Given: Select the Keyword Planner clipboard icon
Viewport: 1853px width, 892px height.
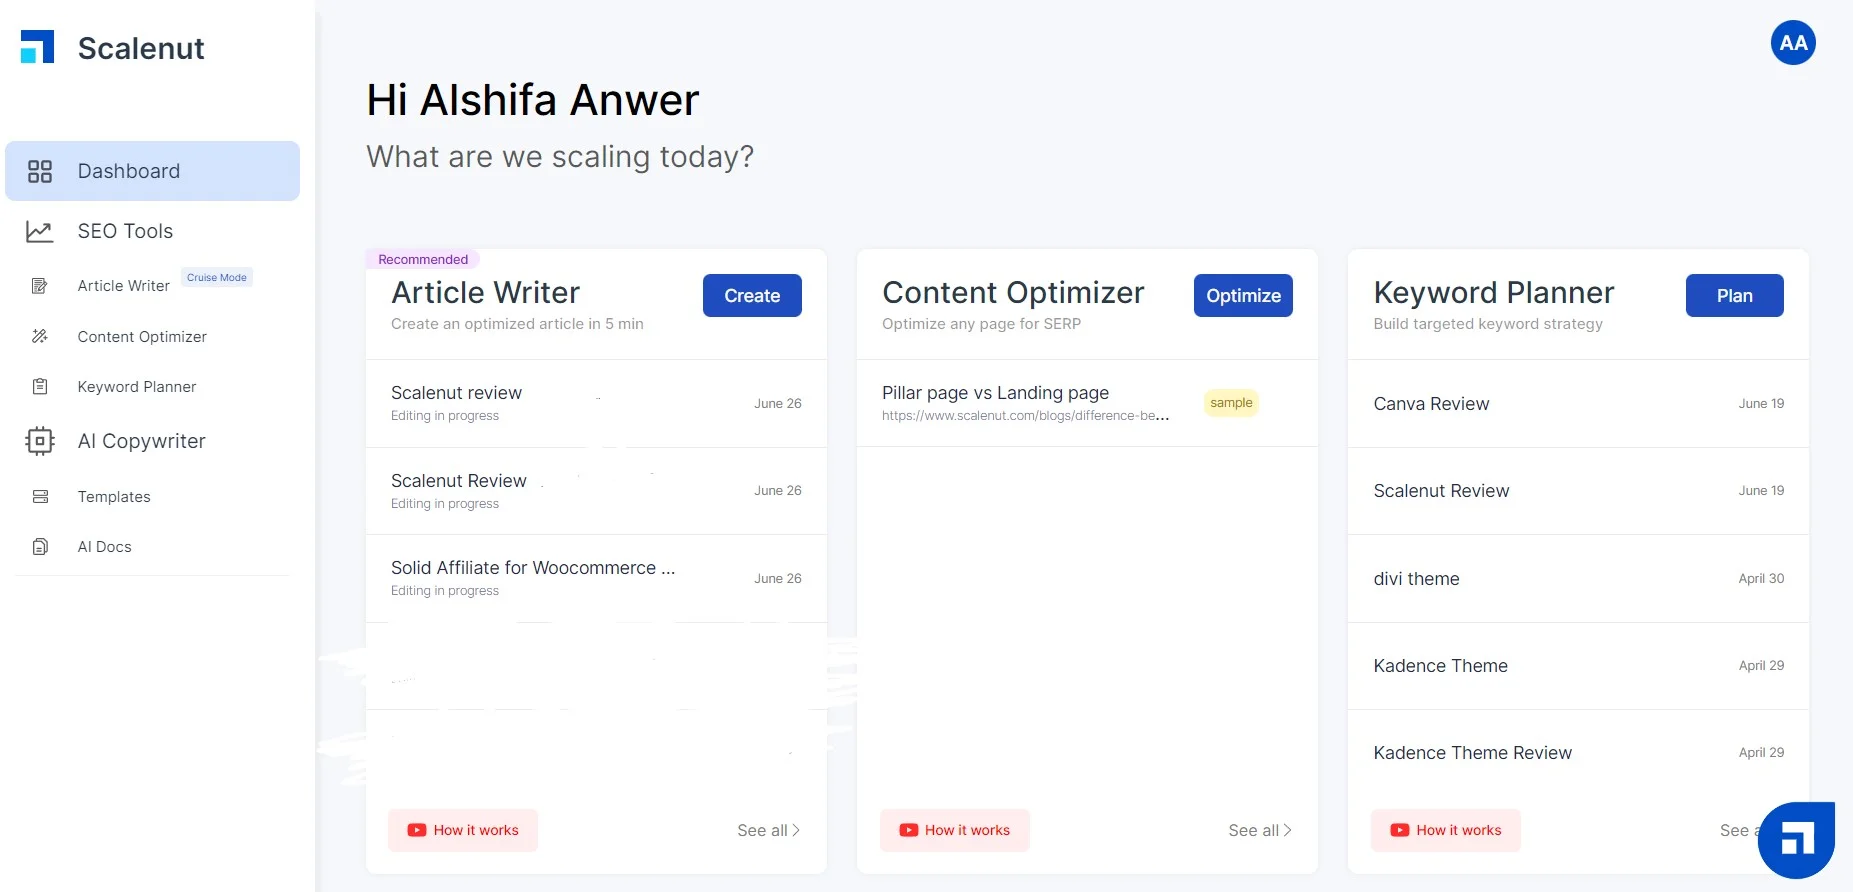Looking at the screenshot, I should pos(40,386).
